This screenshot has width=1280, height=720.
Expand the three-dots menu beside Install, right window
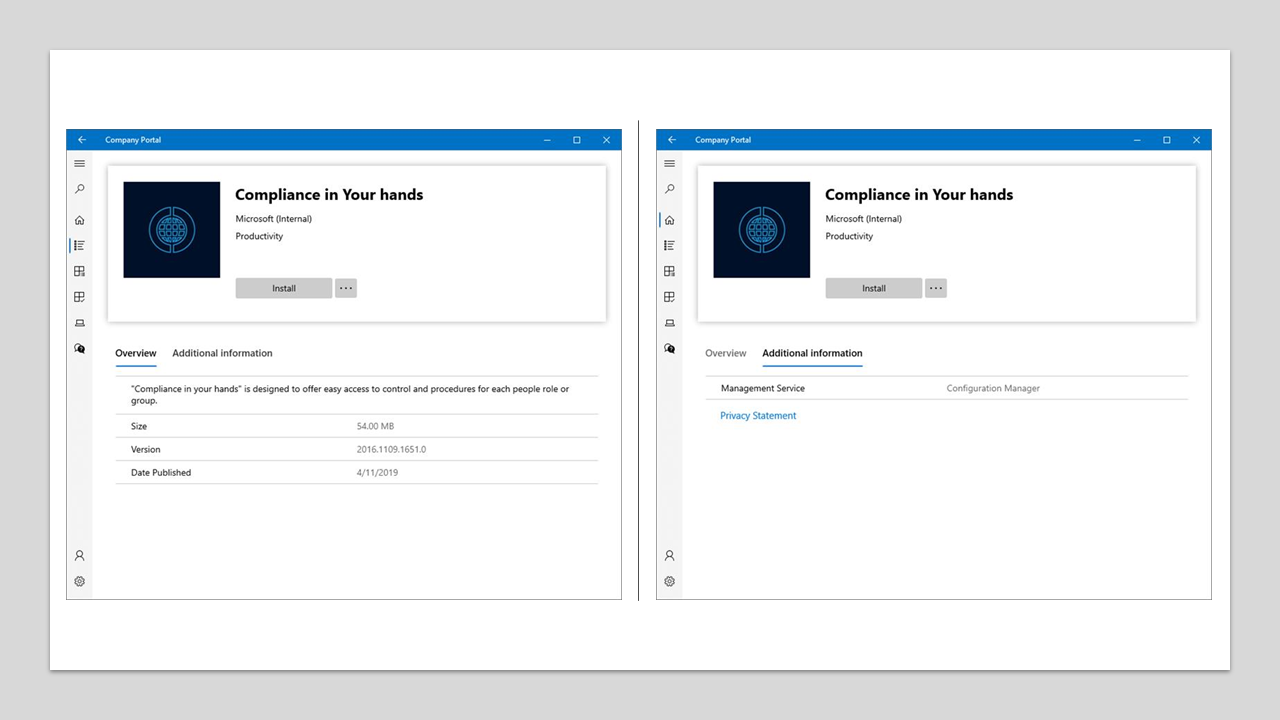(x=936, y=288)
